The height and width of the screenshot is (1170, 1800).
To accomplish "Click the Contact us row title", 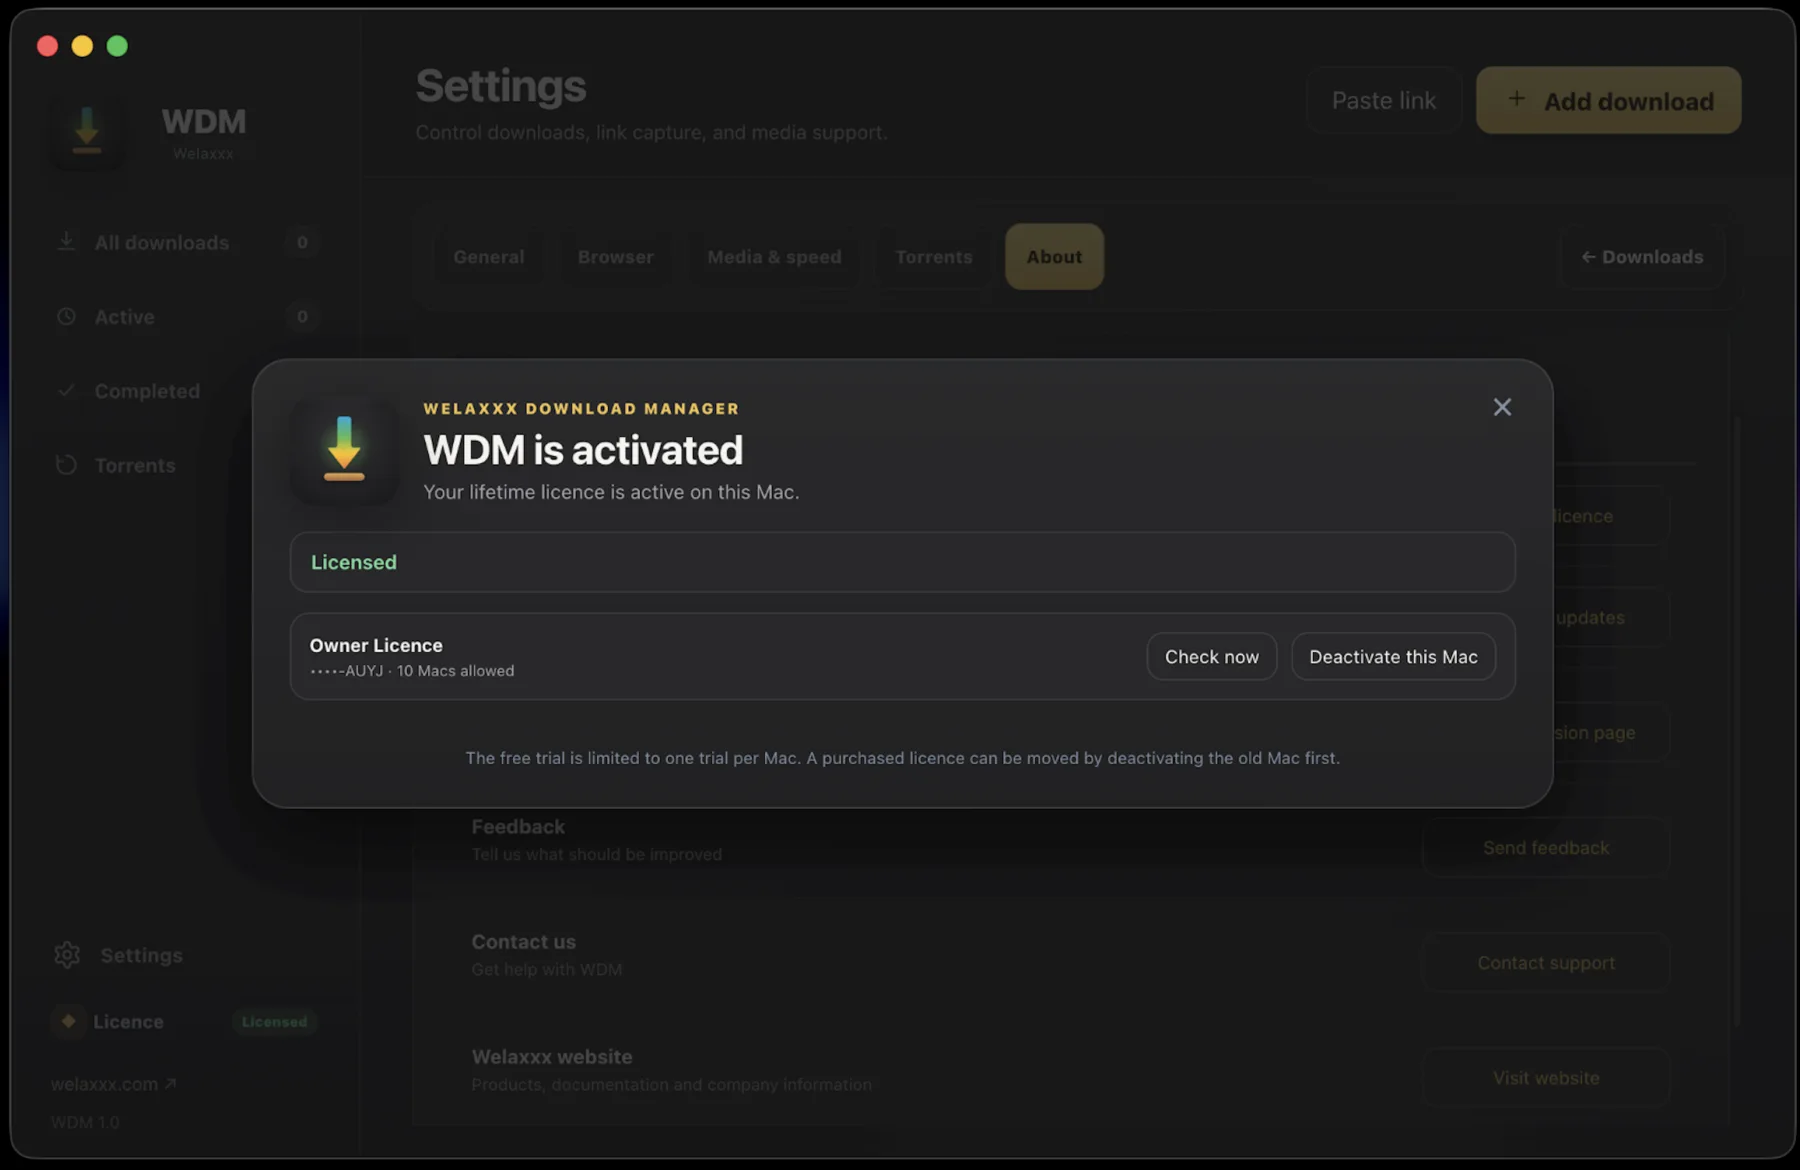I will 523,942.
